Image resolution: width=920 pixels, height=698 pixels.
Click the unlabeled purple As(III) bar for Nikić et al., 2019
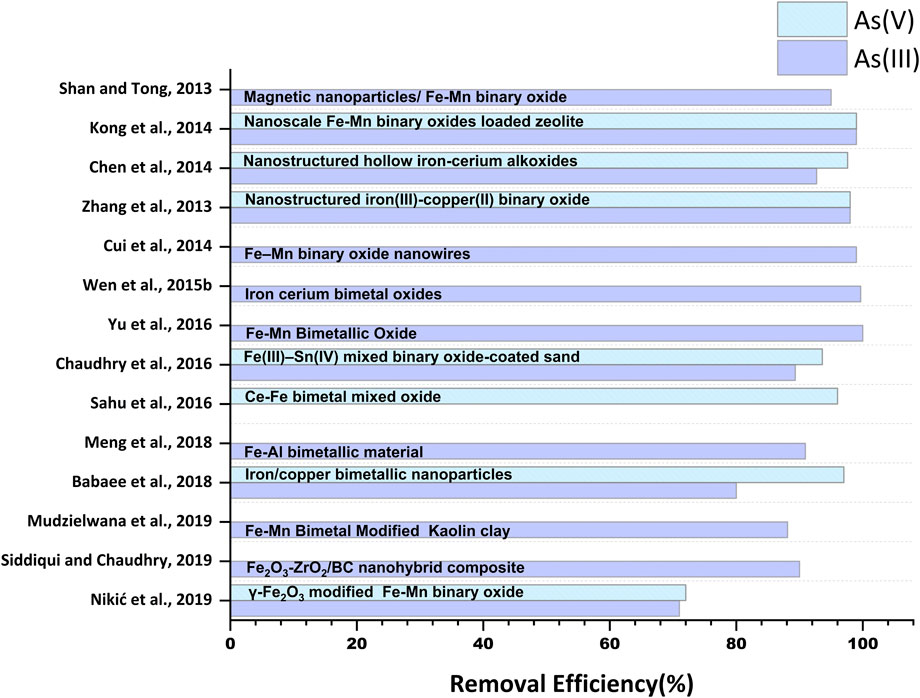[x=455, y=609]
